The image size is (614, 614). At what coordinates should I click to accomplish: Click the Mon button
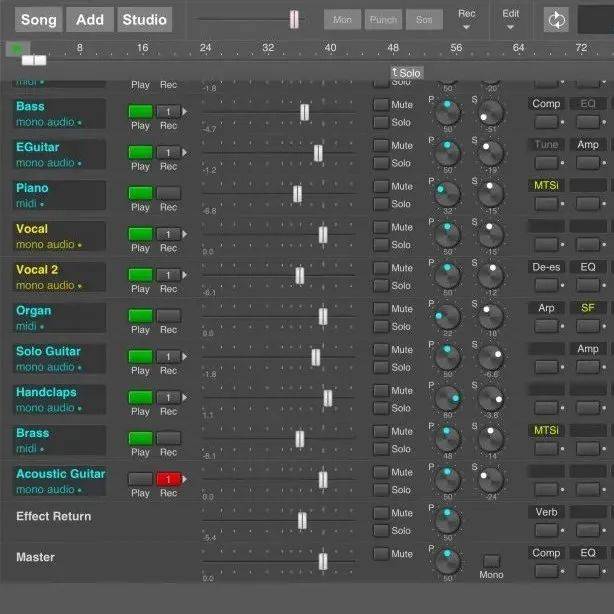pyautogui.click(x=342, y=20)
